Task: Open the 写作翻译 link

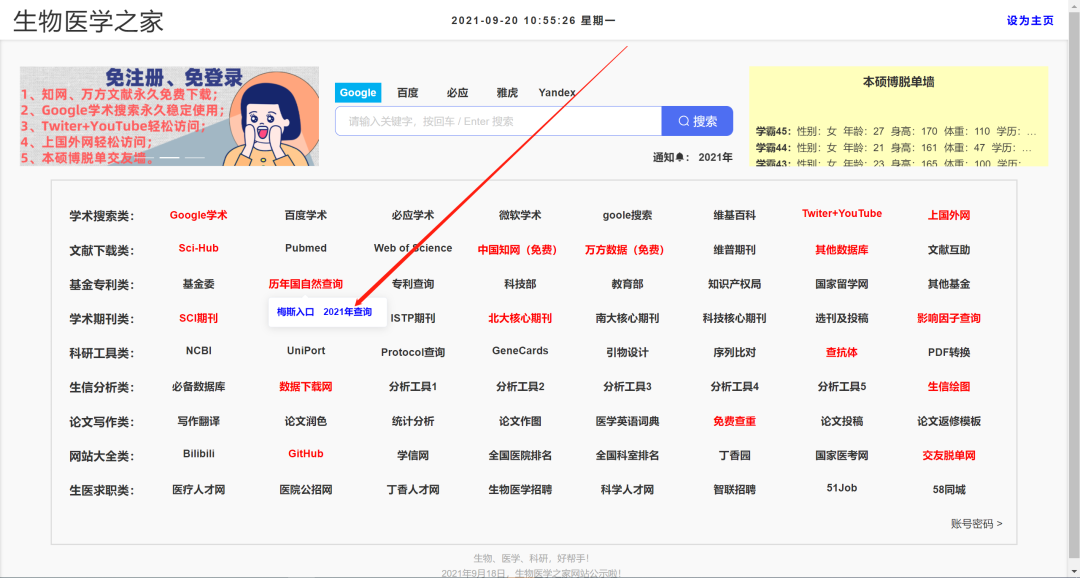Action: click(x=198, y=421)
